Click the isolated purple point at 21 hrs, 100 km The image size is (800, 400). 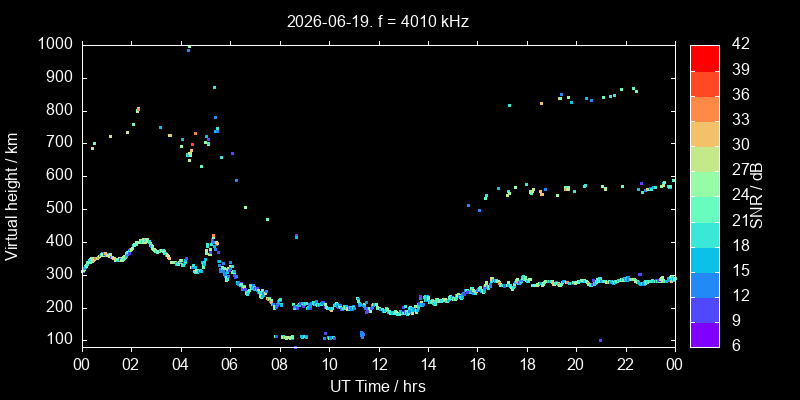coord(601,340)
